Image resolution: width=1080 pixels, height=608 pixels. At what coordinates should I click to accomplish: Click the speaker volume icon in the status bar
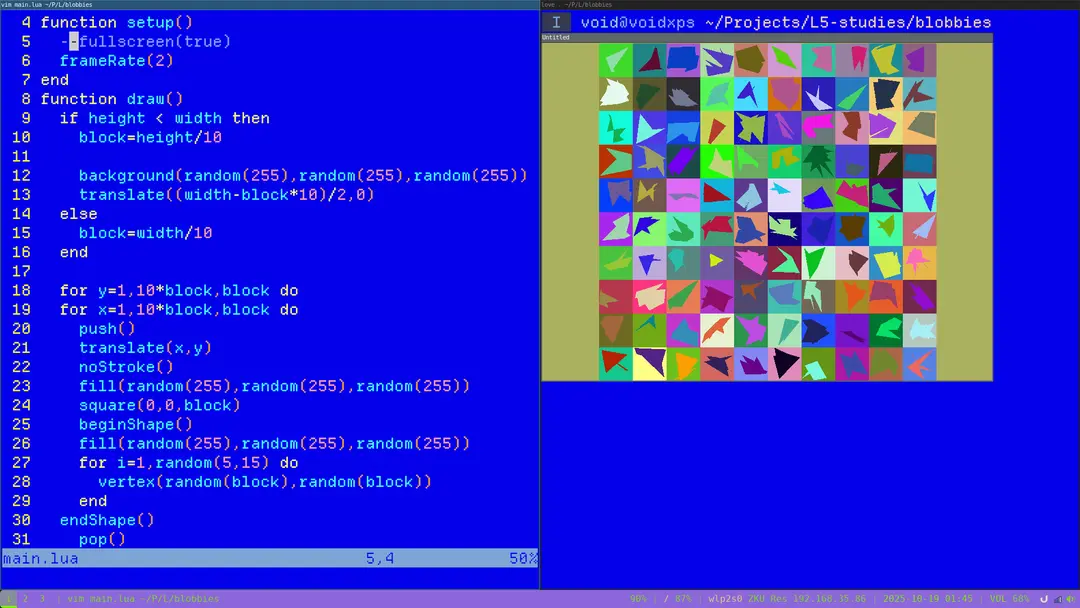pos(1069,599)
